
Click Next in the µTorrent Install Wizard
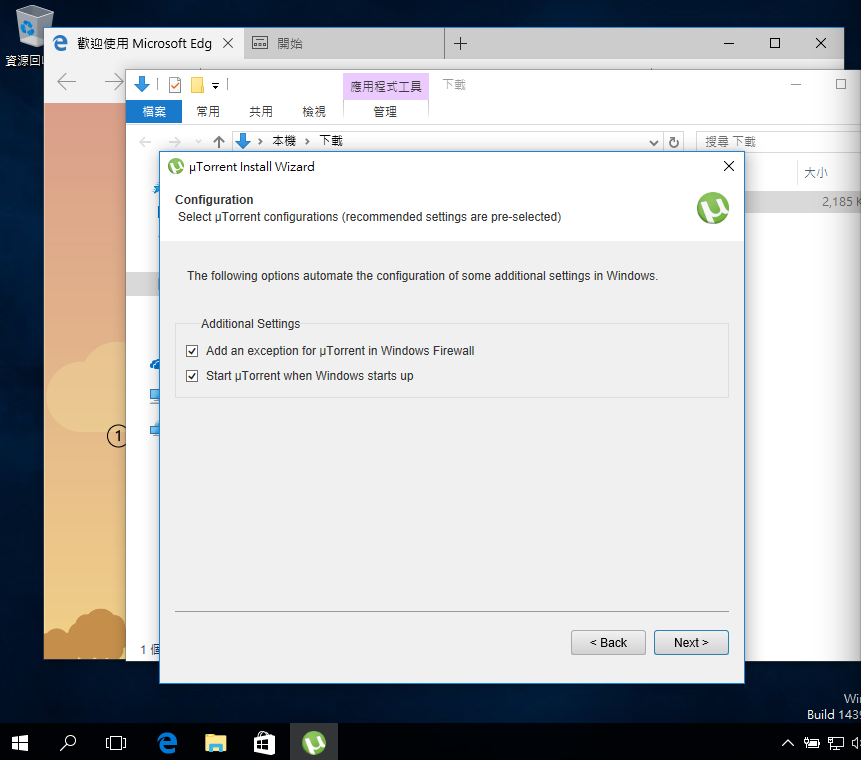691,642
